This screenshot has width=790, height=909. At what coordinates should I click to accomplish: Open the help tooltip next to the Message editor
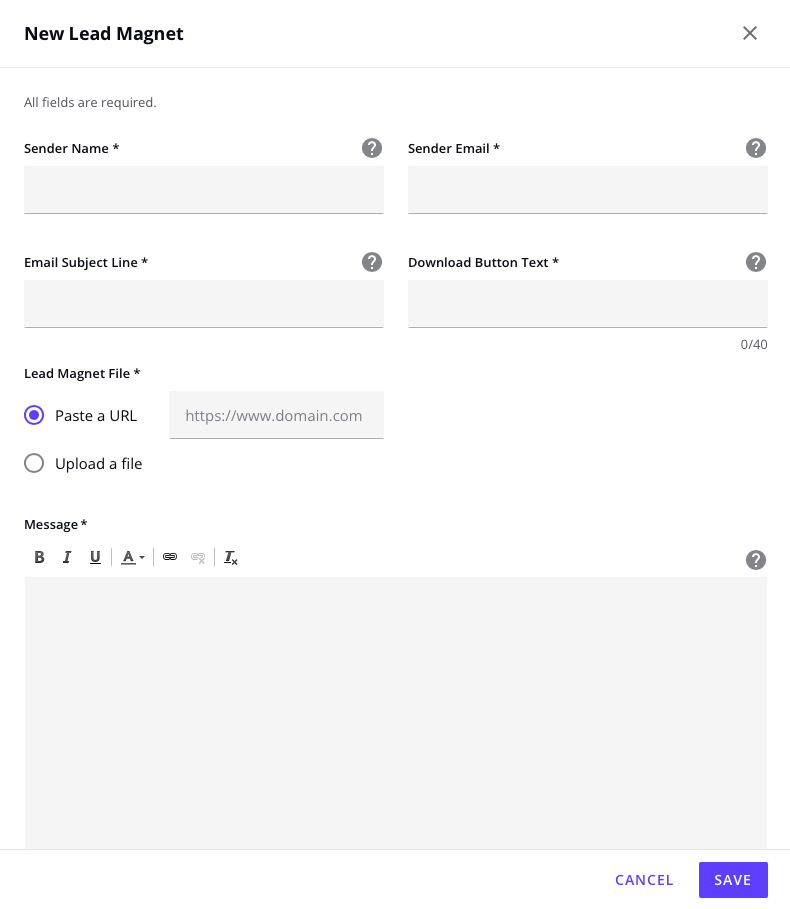point(756,560)
